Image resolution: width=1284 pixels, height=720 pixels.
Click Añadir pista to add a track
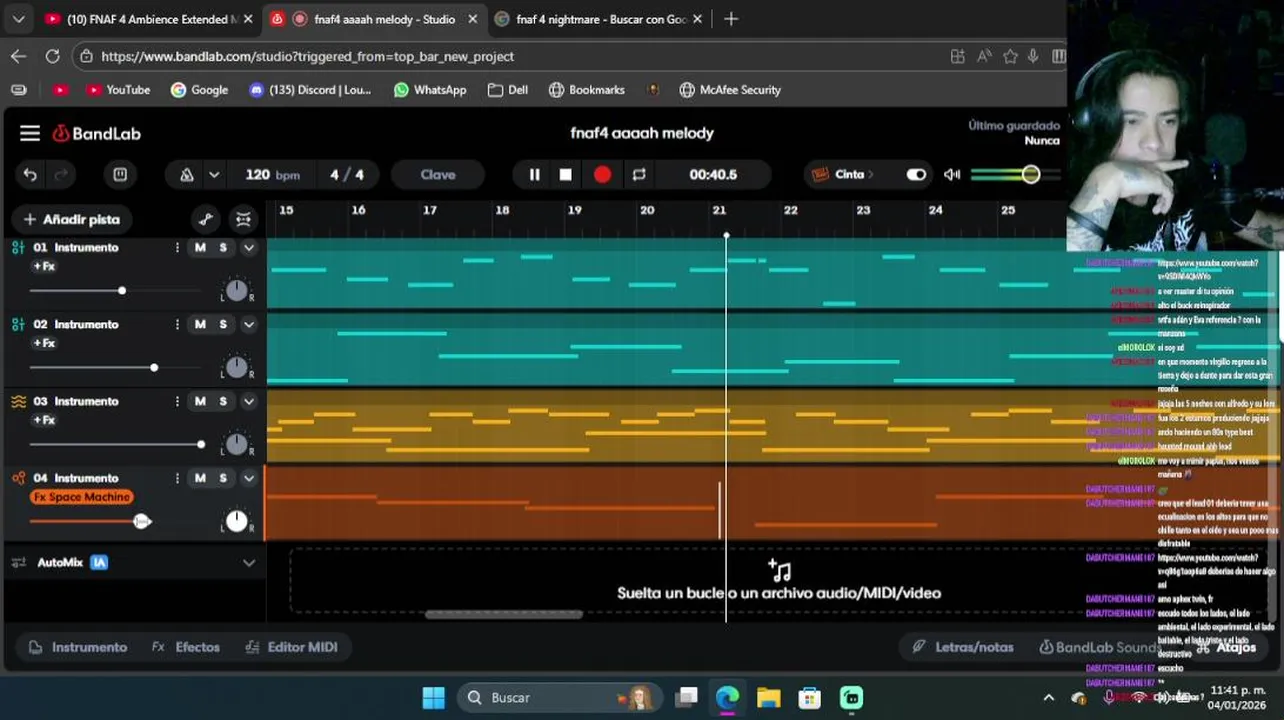(71, 219)
